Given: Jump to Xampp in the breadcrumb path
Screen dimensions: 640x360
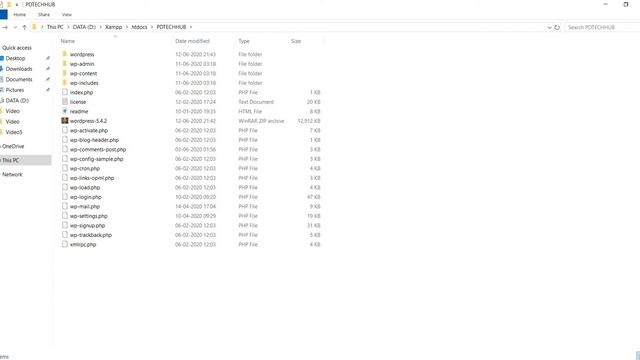Looking at the screenshot, I should 113,27.
